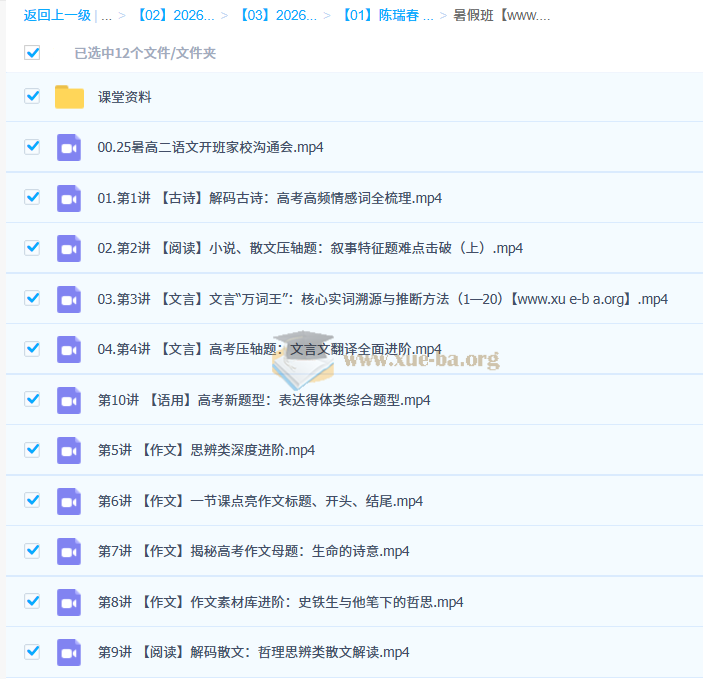Click video icon for 第6讲 作文 file
The image size is (703, 679).
(x=69, y=501)
